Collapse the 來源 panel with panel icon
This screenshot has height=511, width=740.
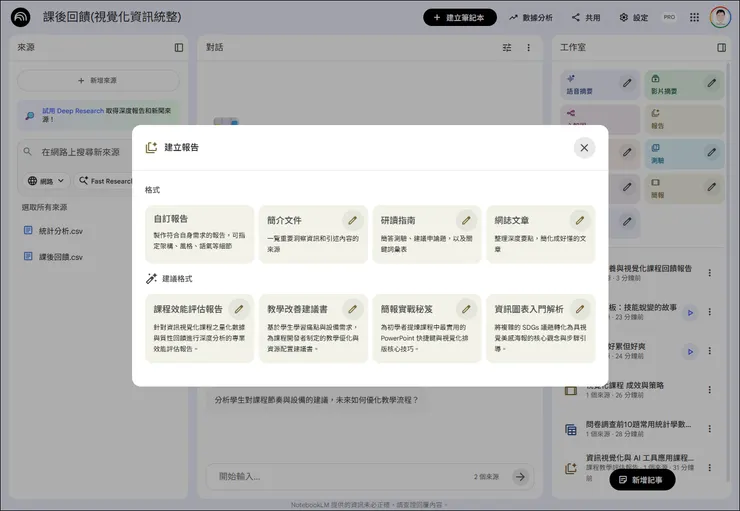179,48
